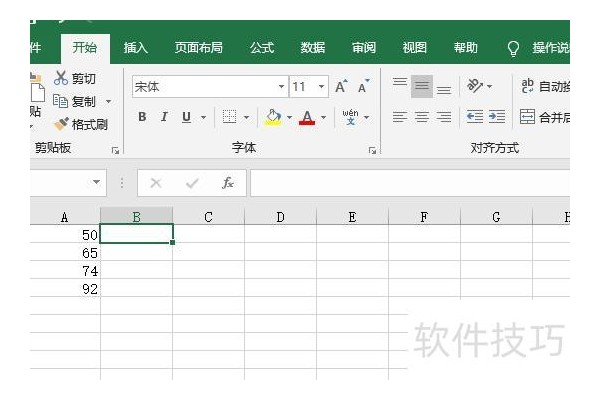Open clipboard (剪贴板) dialog launcher
The height and width of the screenshot is (400, 600).
click(x=115, y=150)
